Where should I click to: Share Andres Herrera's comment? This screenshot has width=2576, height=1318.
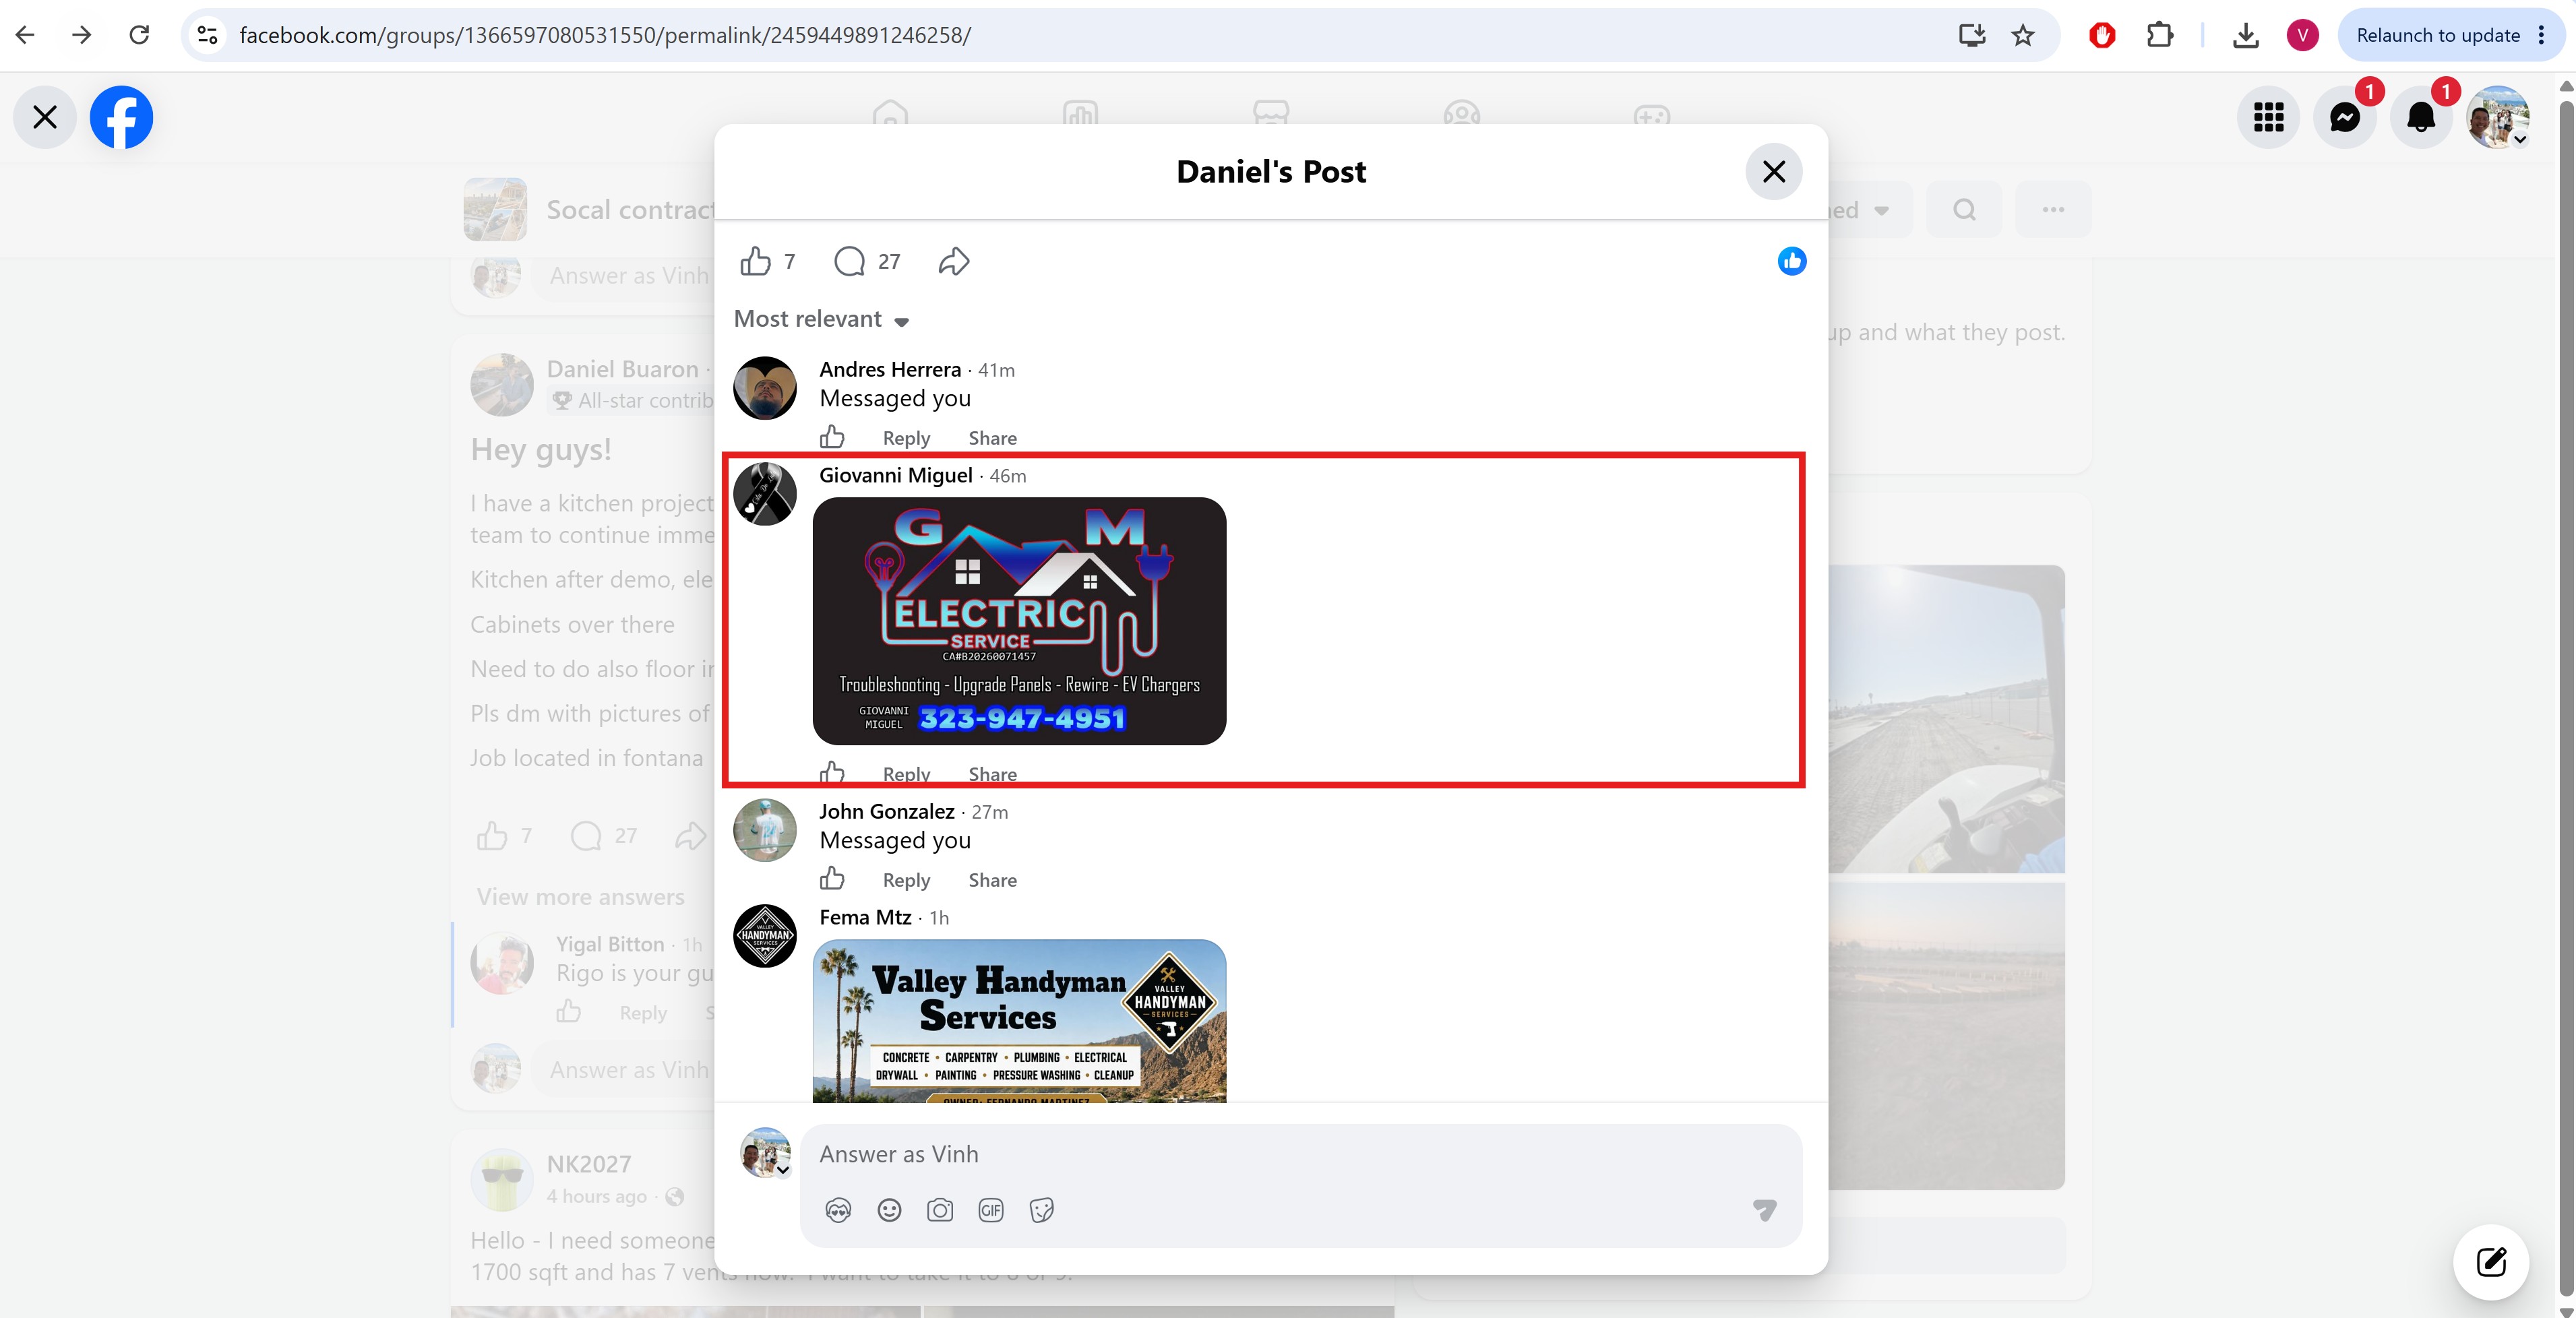coord(992,438)
